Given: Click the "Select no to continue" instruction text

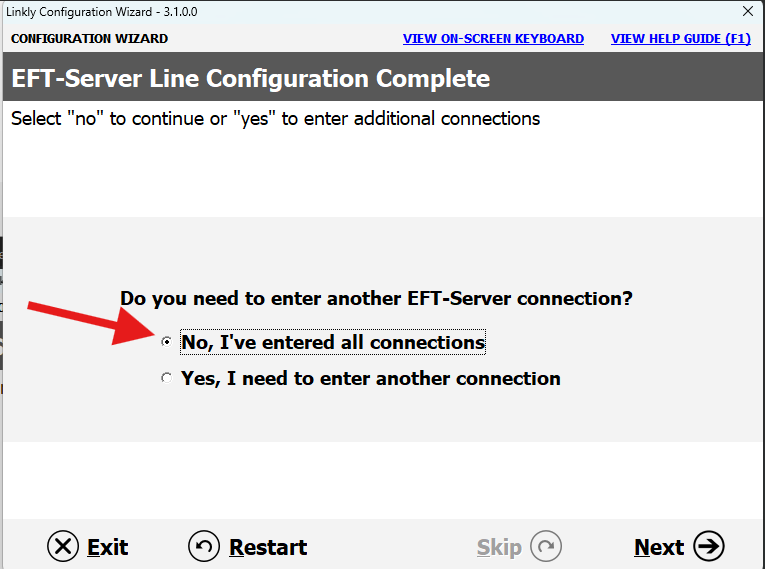Looking at the screenshot, I should [x=276, y=119].
